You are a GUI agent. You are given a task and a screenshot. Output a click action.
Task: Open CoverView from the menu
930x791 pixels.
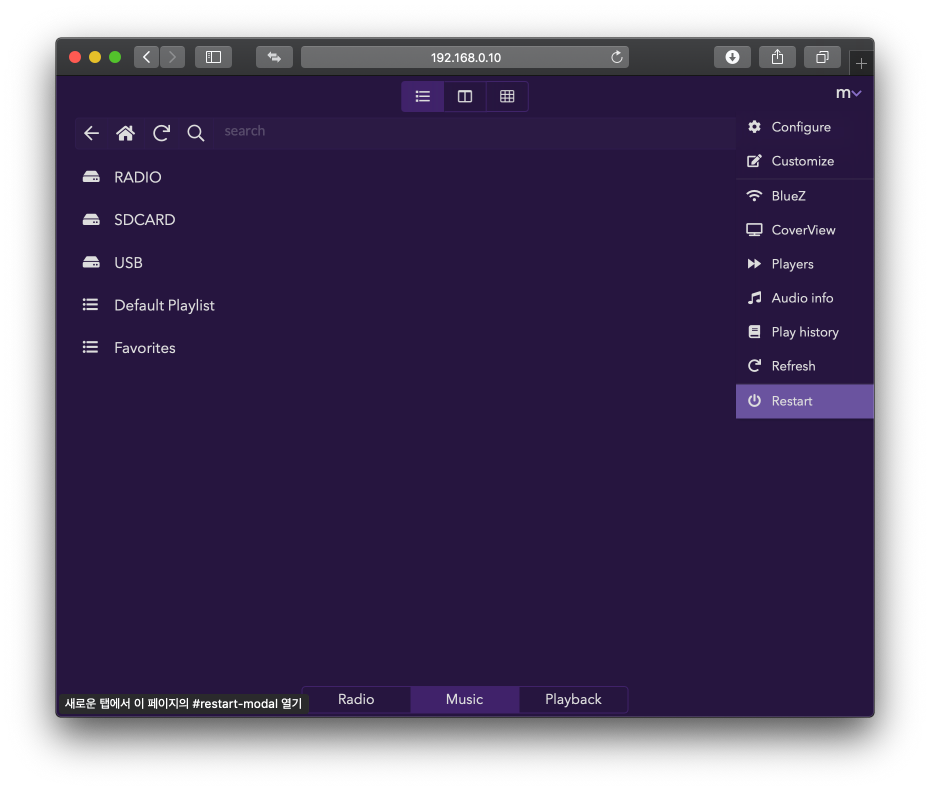click(805, 230)
